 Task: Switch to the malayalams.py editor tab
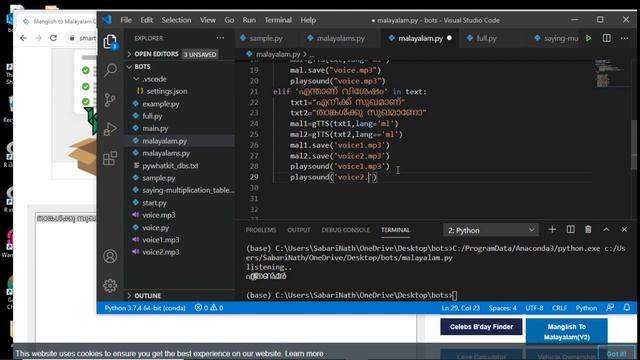coord(340,38)
